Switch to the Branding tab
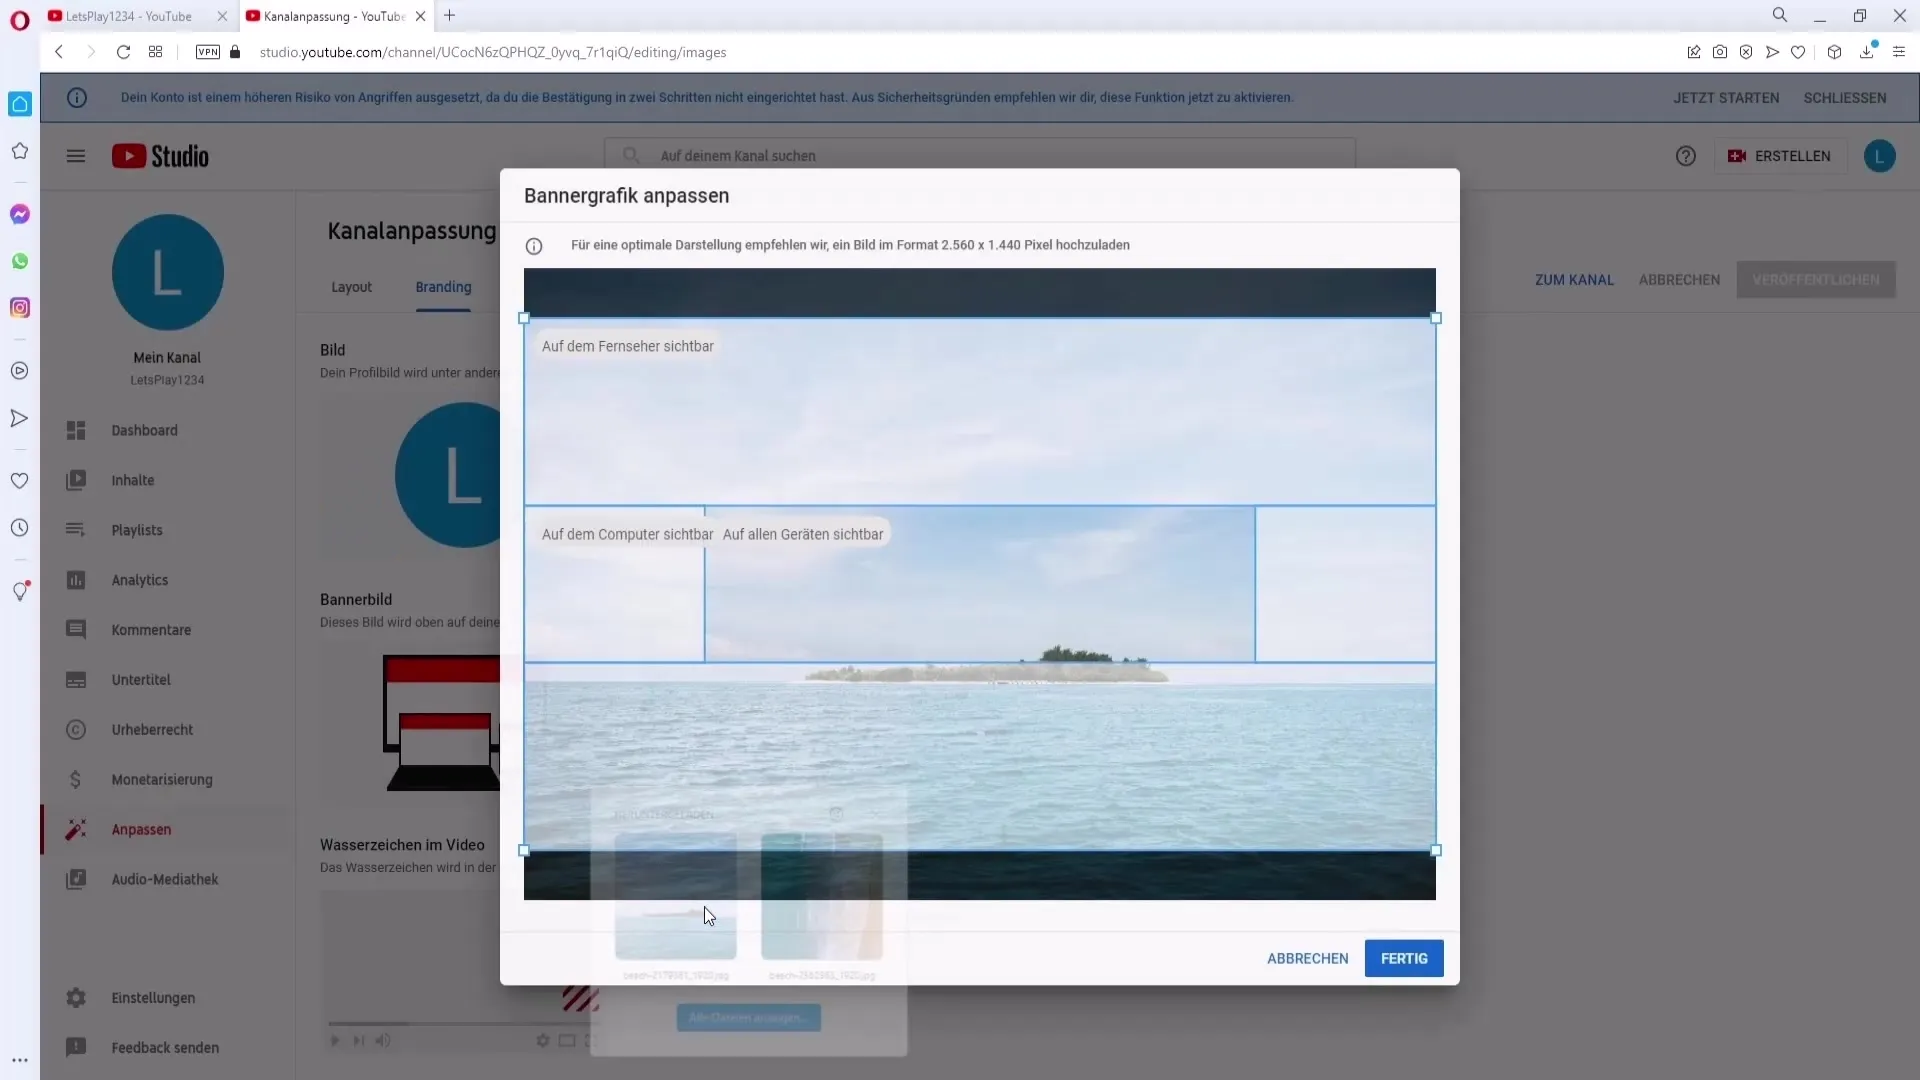This screenshot has width=1920, height=1080. click(x=443, y=286)
